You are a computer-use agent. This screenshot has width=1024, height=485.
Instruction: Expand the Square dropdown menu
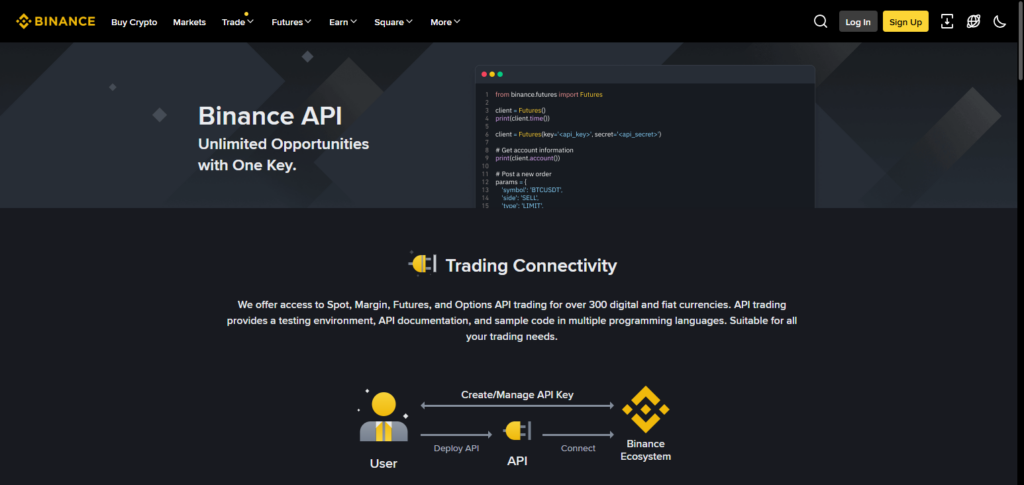point(393,22)
